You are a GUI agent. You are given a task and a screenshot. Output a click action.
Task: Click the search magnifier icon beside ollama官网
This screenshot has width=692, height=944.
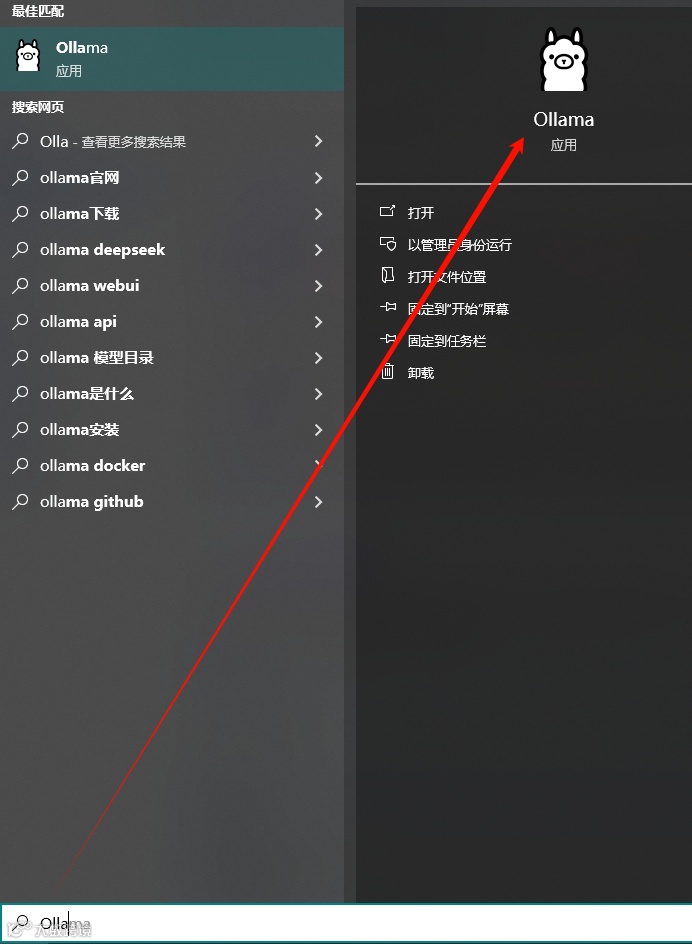pos(20,177)
